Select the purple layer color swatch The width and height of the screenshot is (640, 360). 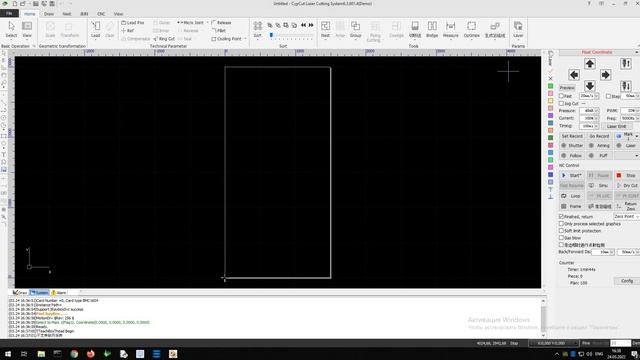pos(550,116)
